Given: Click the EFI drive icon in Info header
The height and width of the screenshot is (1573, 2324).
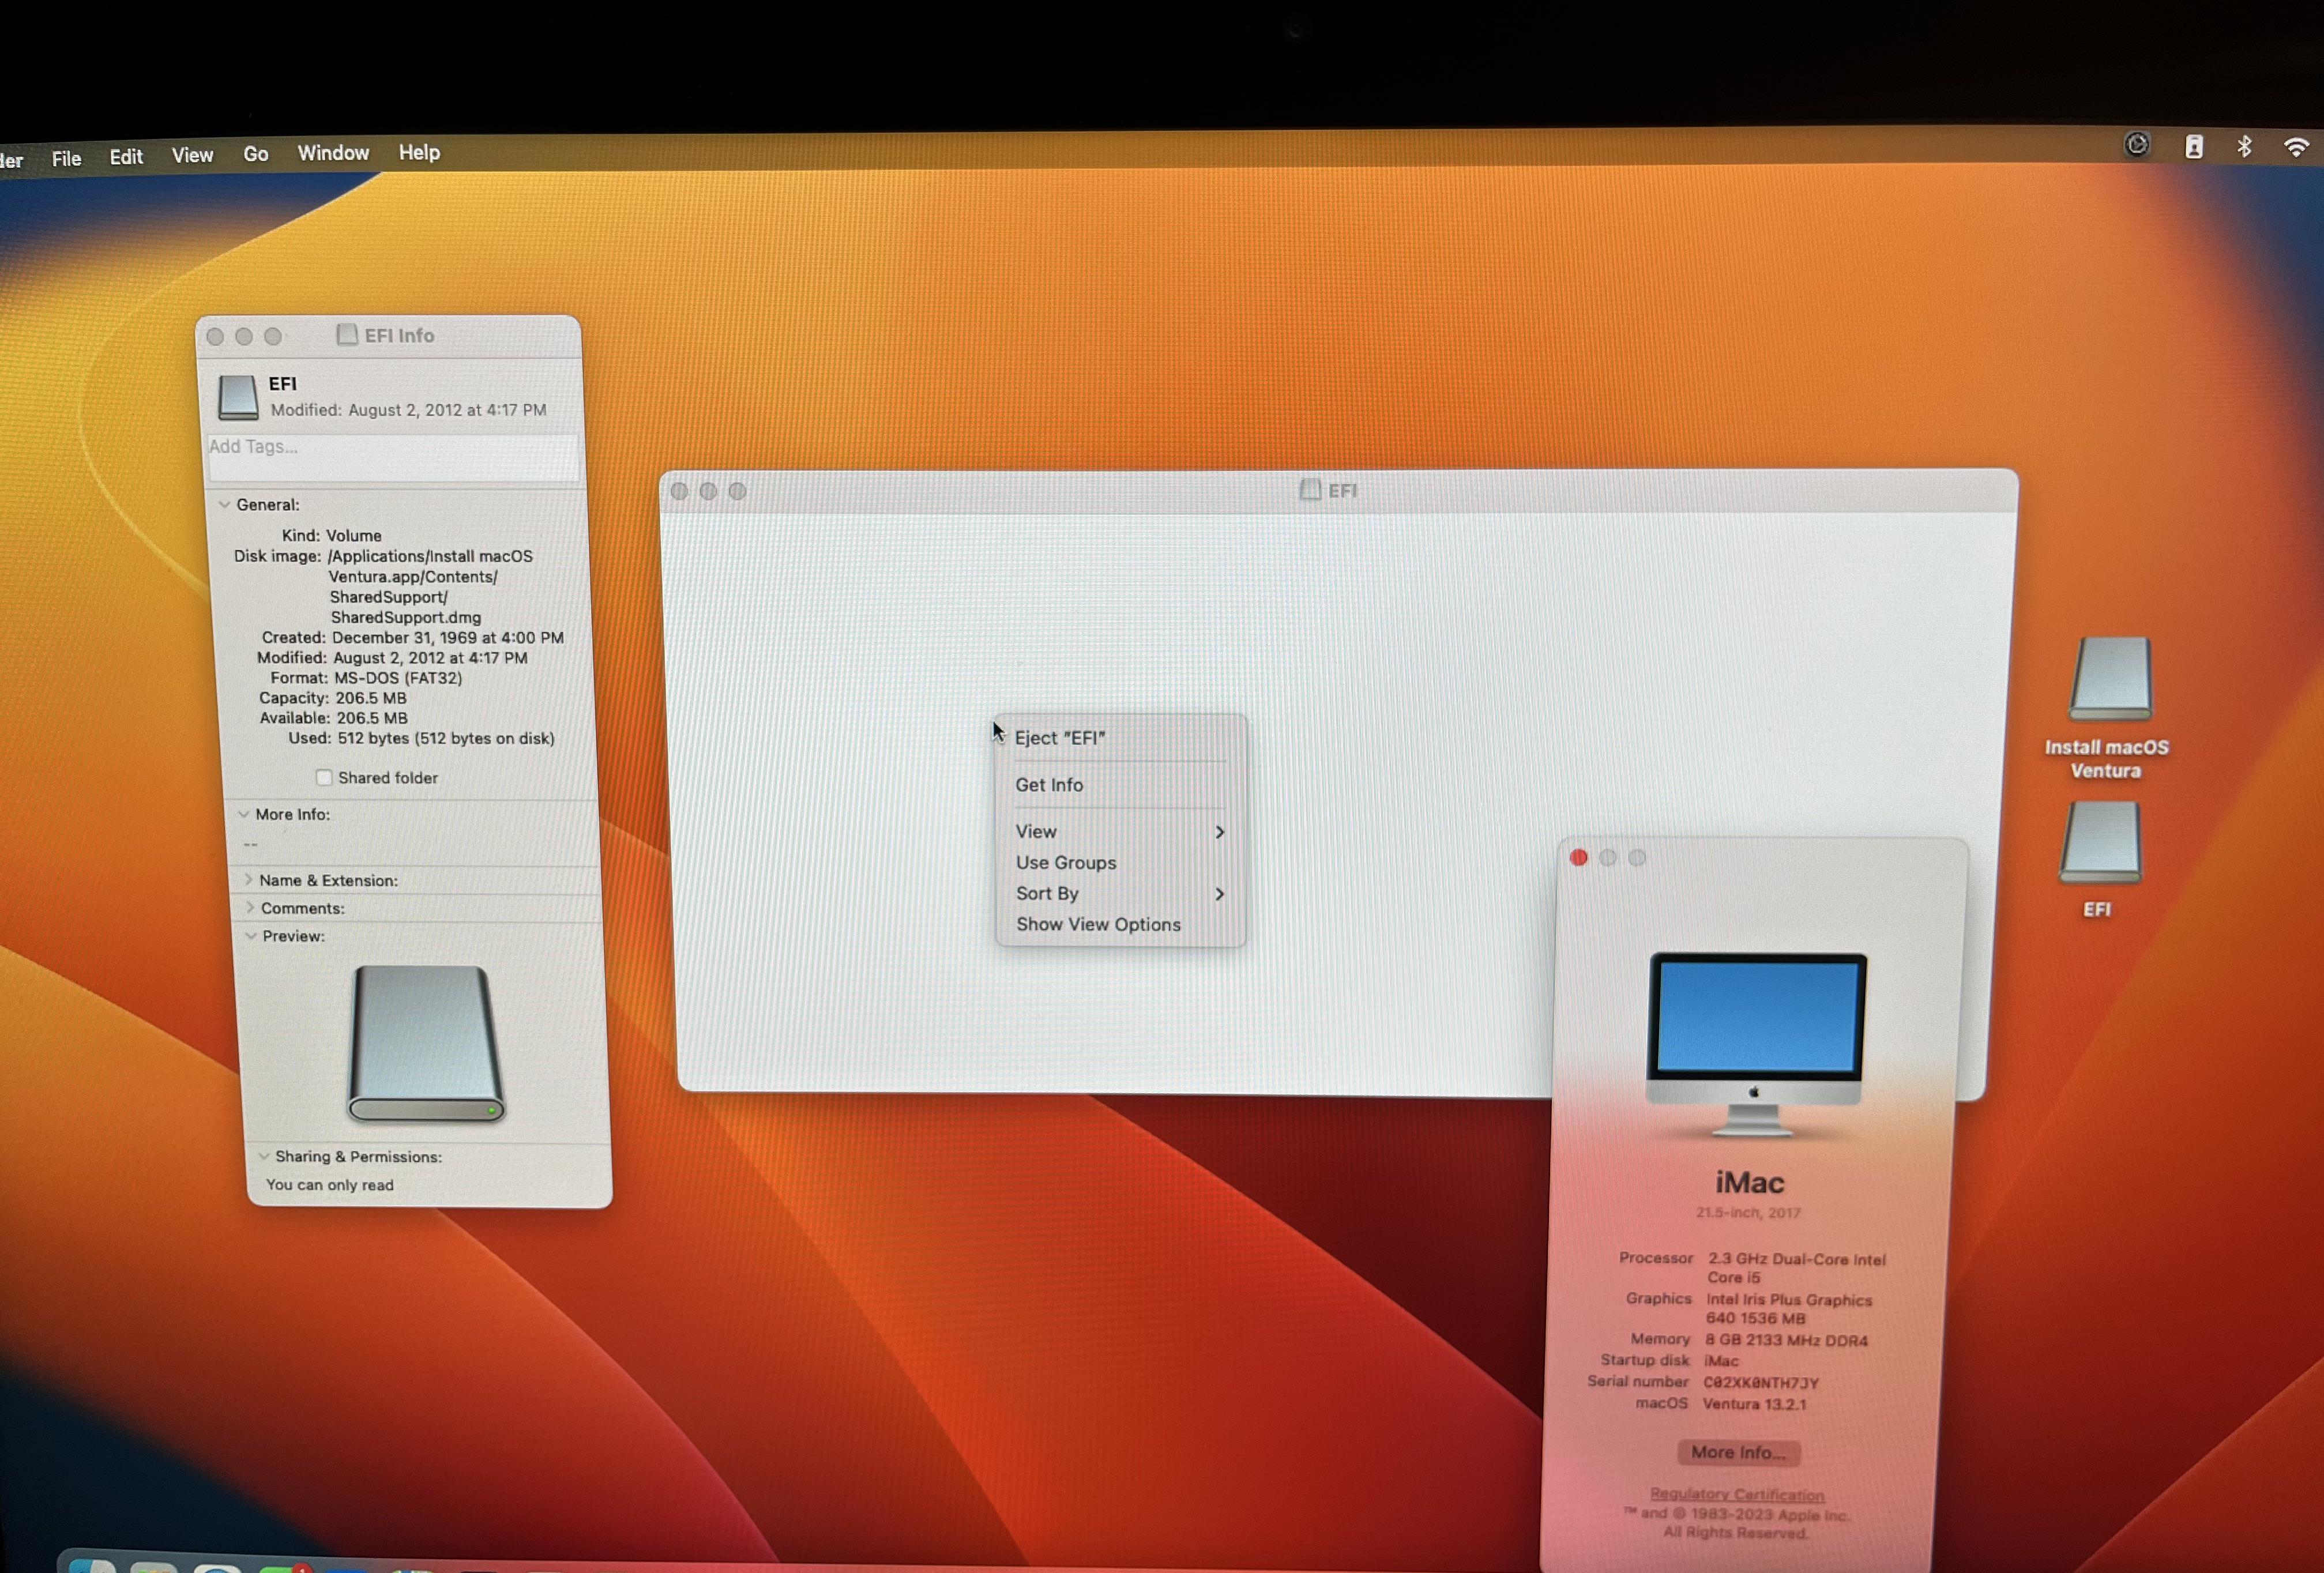Looking at the screenshot, I should [x=238, y=397].
